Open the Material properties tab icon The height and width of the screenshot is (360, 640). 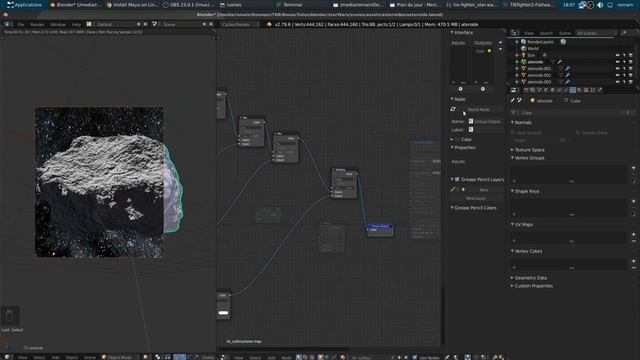click(x=580, y=90)
